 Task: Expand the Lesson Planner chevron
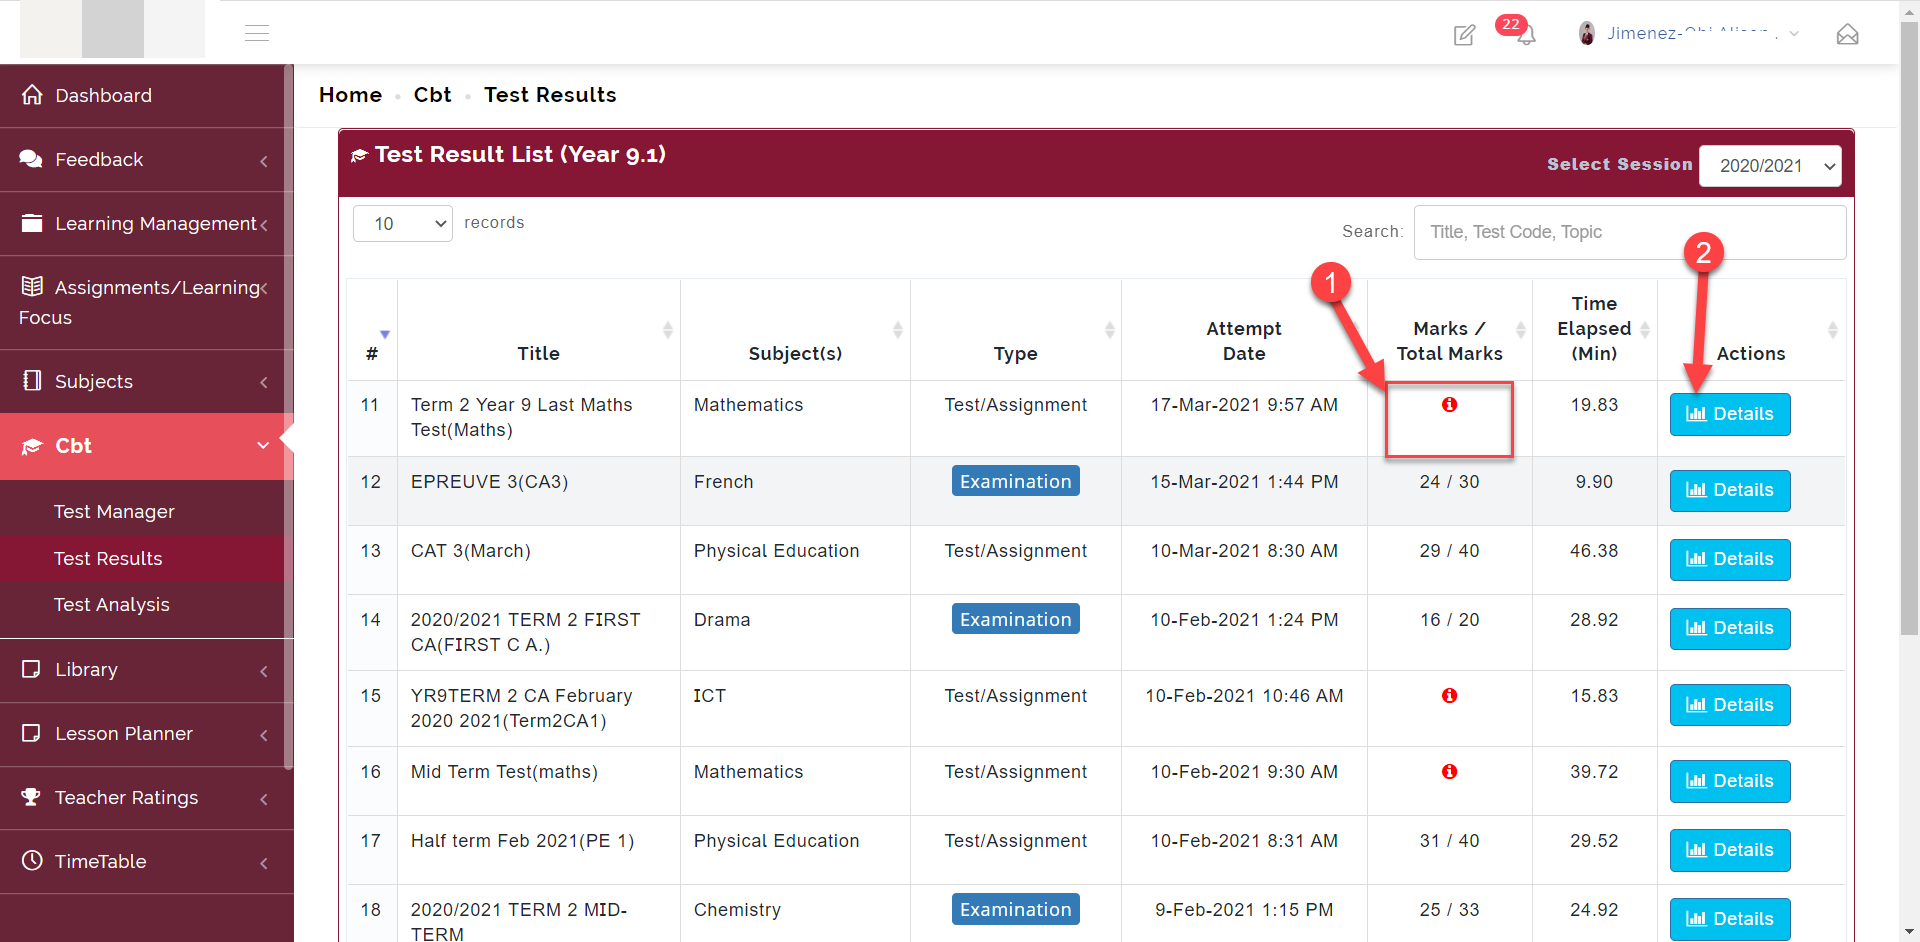(264, 735)
